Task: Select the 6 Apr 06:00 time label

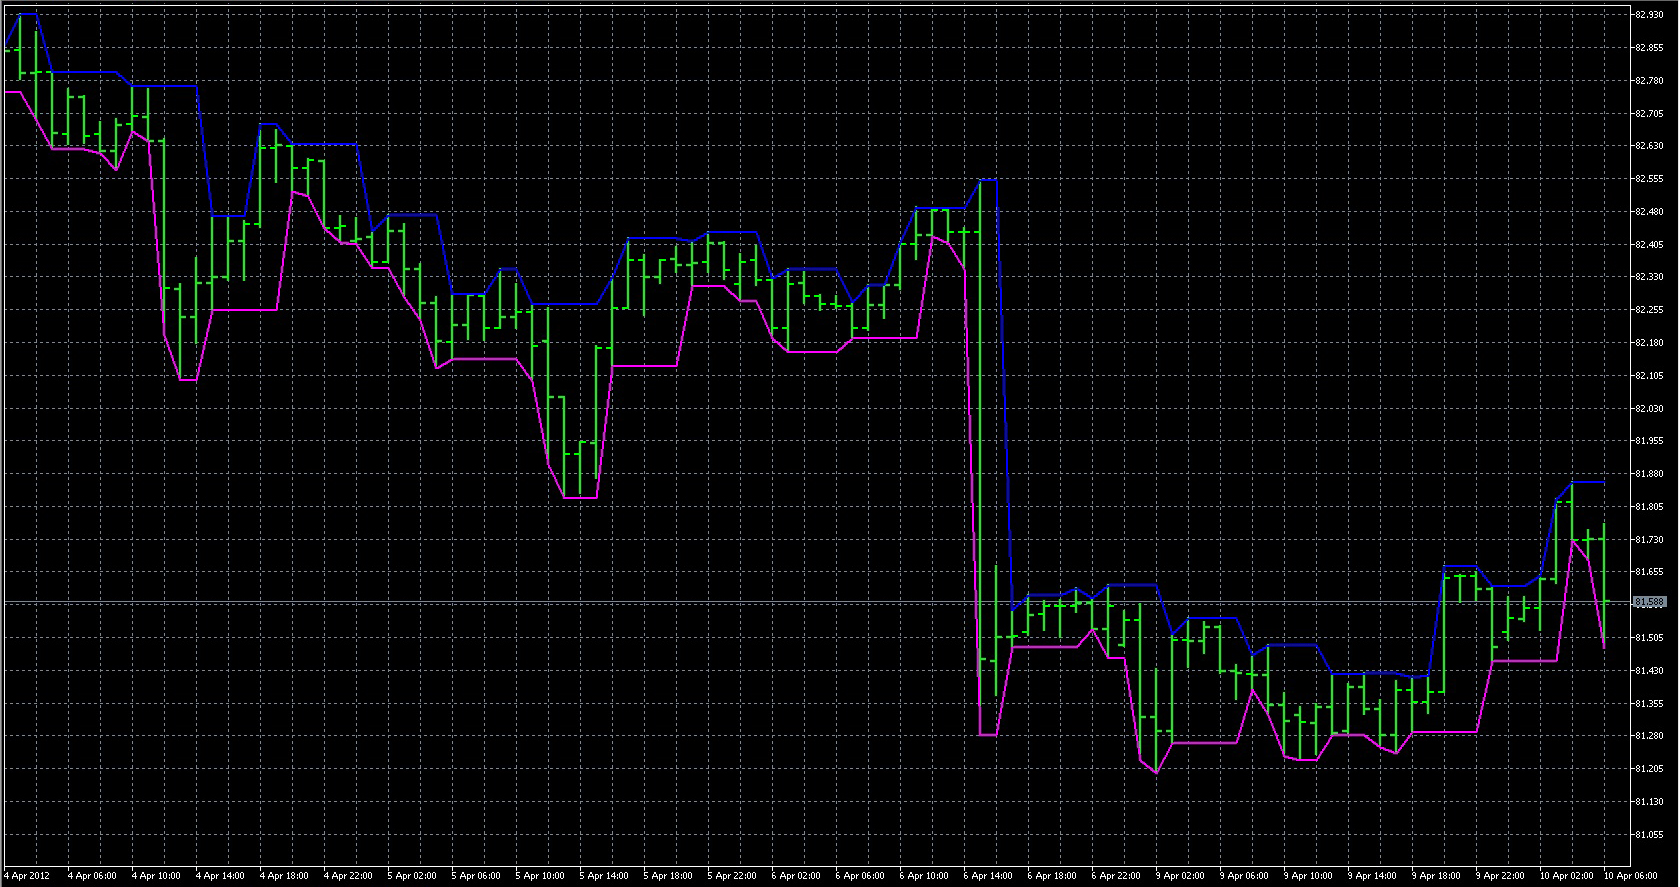Action: pos(860,876)
